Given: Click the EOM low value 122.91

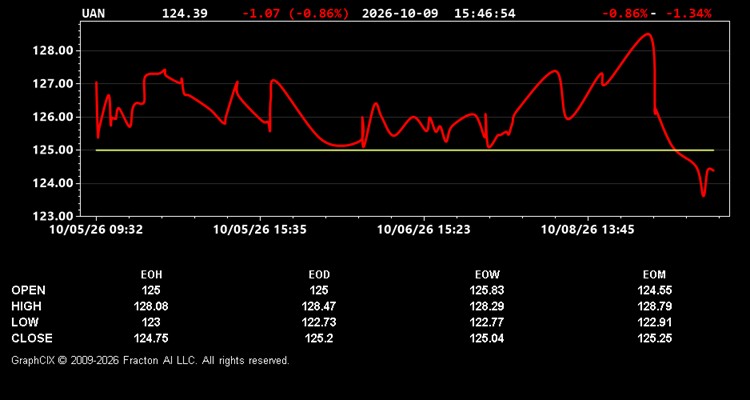Looking at the screenshot, I should point(654,322).
